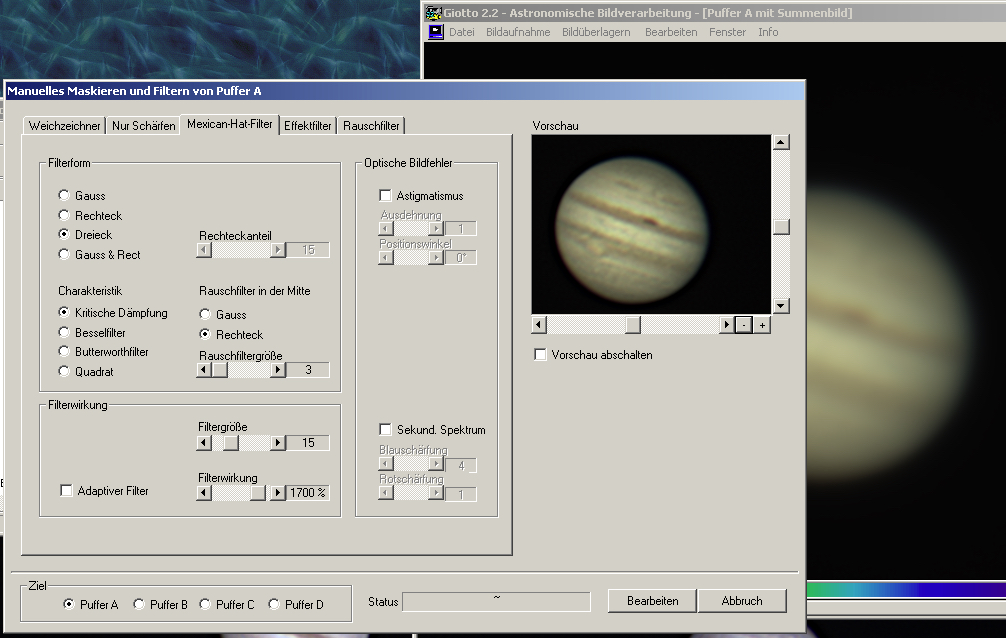
Task: Click Rauschfiltergröße value 3
Action: coord(308,370)
